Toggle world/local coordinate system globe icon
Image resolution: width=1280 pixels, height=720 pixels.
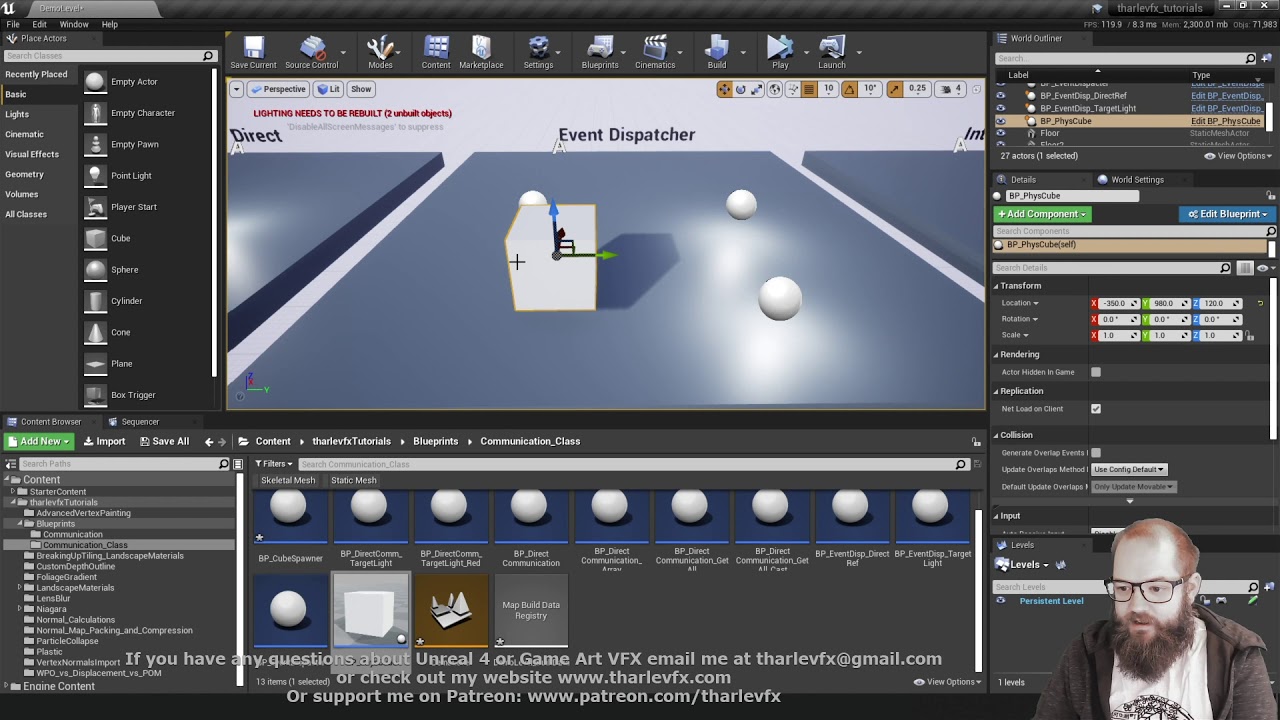pyautogui.click(x=774, y=89)
